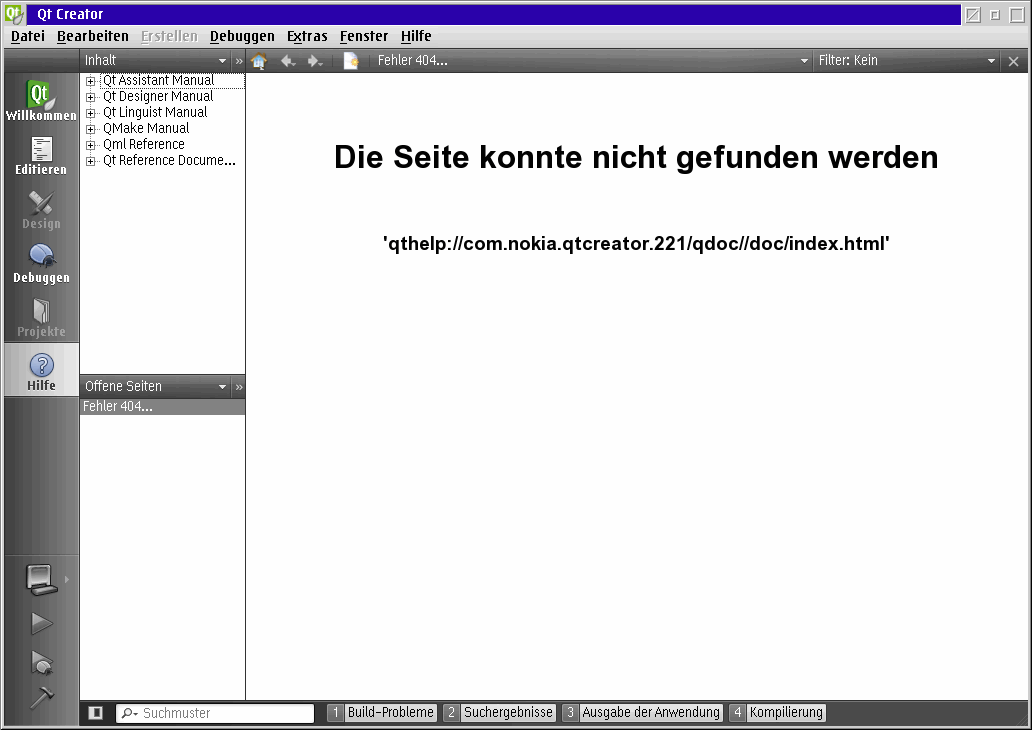
Task: Expand the QMake Manual node
Action: (91, 129)
